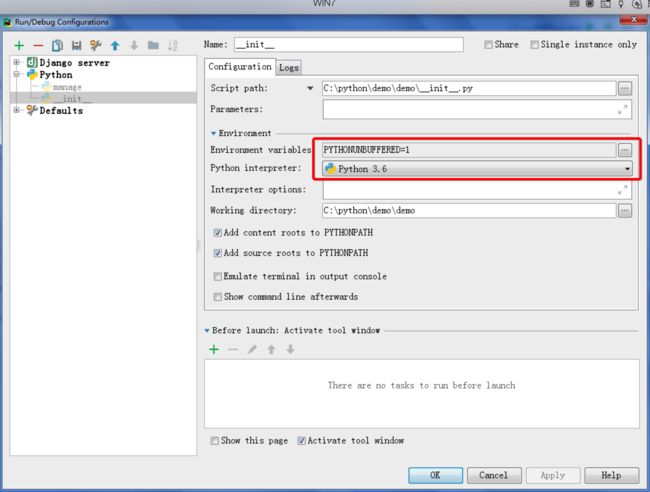This screenshot has width=650, height=492.
Task: Collapse the Before launch section
Action: (x=207, y=331)
